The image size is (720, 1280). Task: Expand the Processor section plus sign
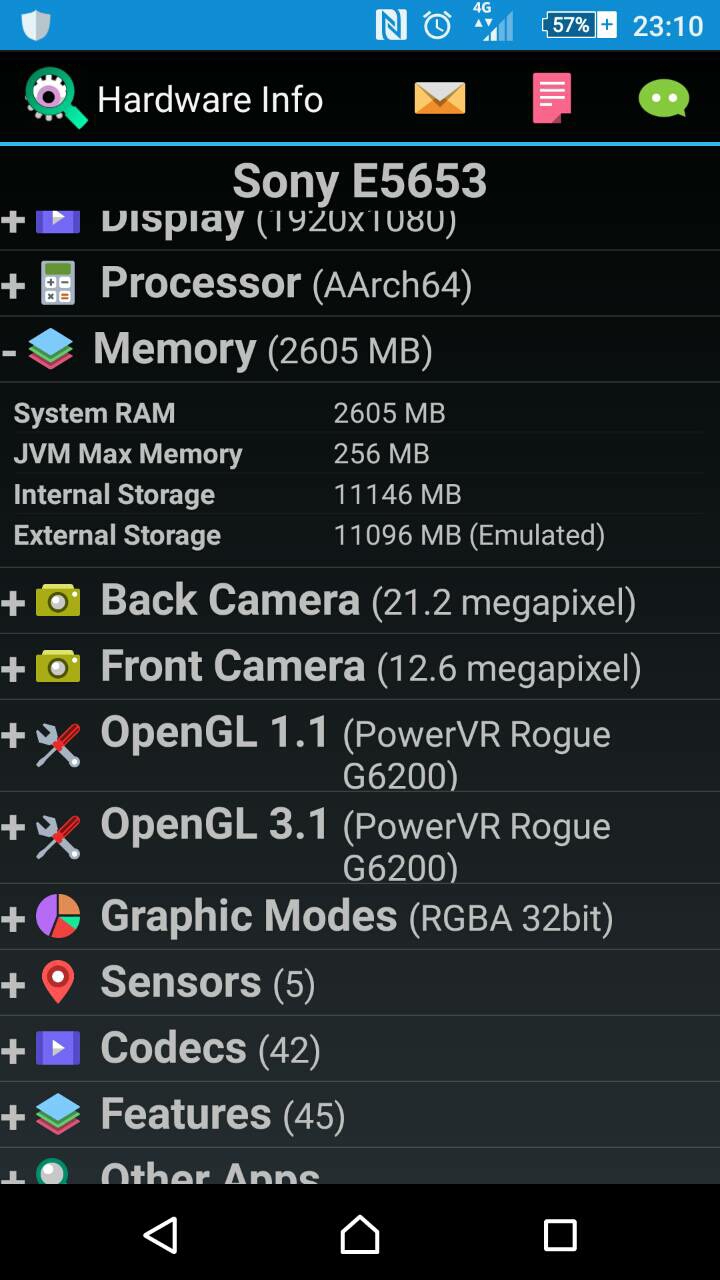click(13, 285)
